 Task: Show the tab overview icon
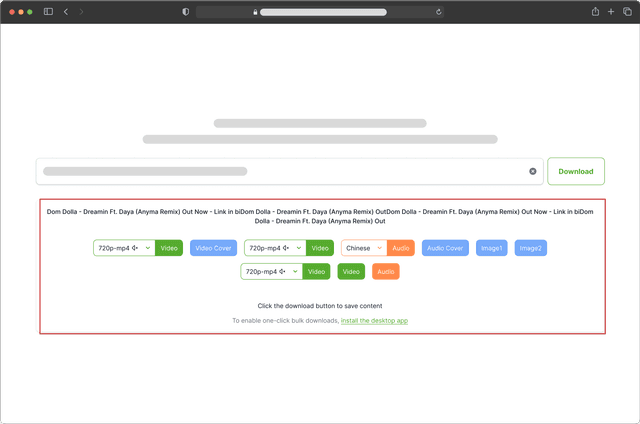point(627,11)
